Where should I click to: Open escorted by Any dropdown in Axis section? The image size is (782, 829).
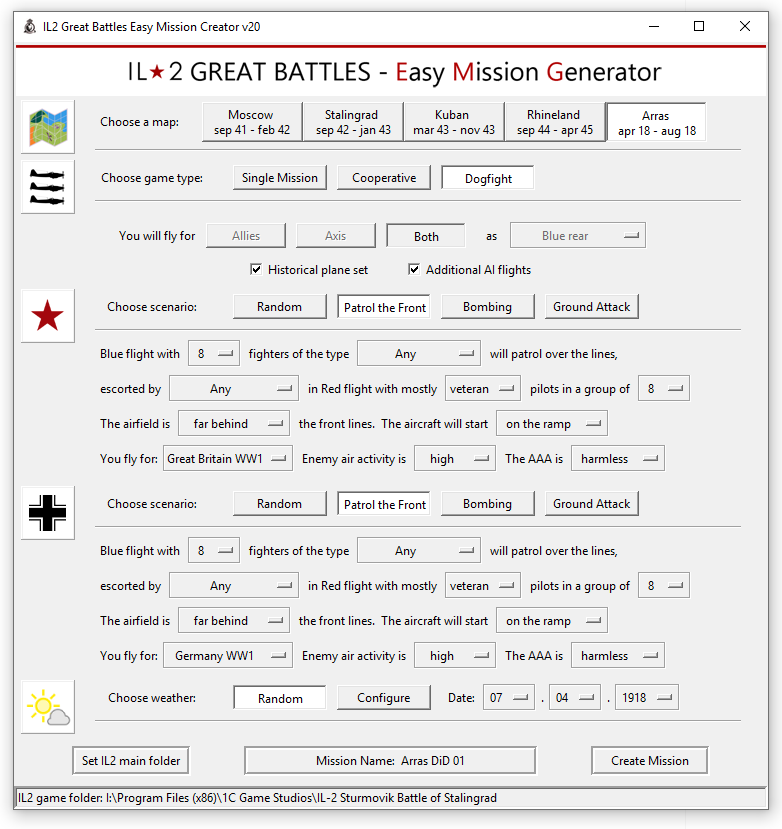click(234, 585)
